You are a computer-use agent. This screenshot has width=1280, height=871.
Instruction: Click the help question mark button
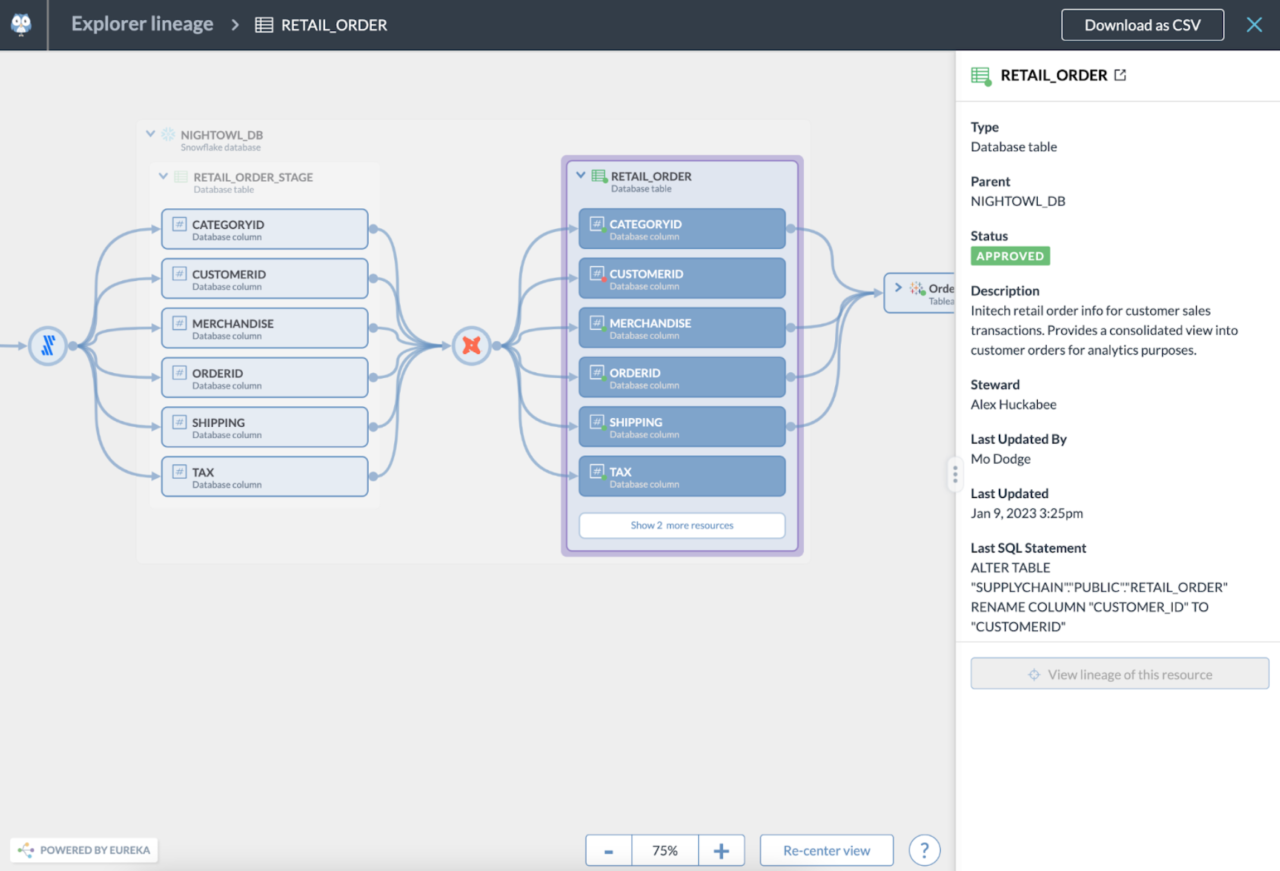tap(925, 850)
